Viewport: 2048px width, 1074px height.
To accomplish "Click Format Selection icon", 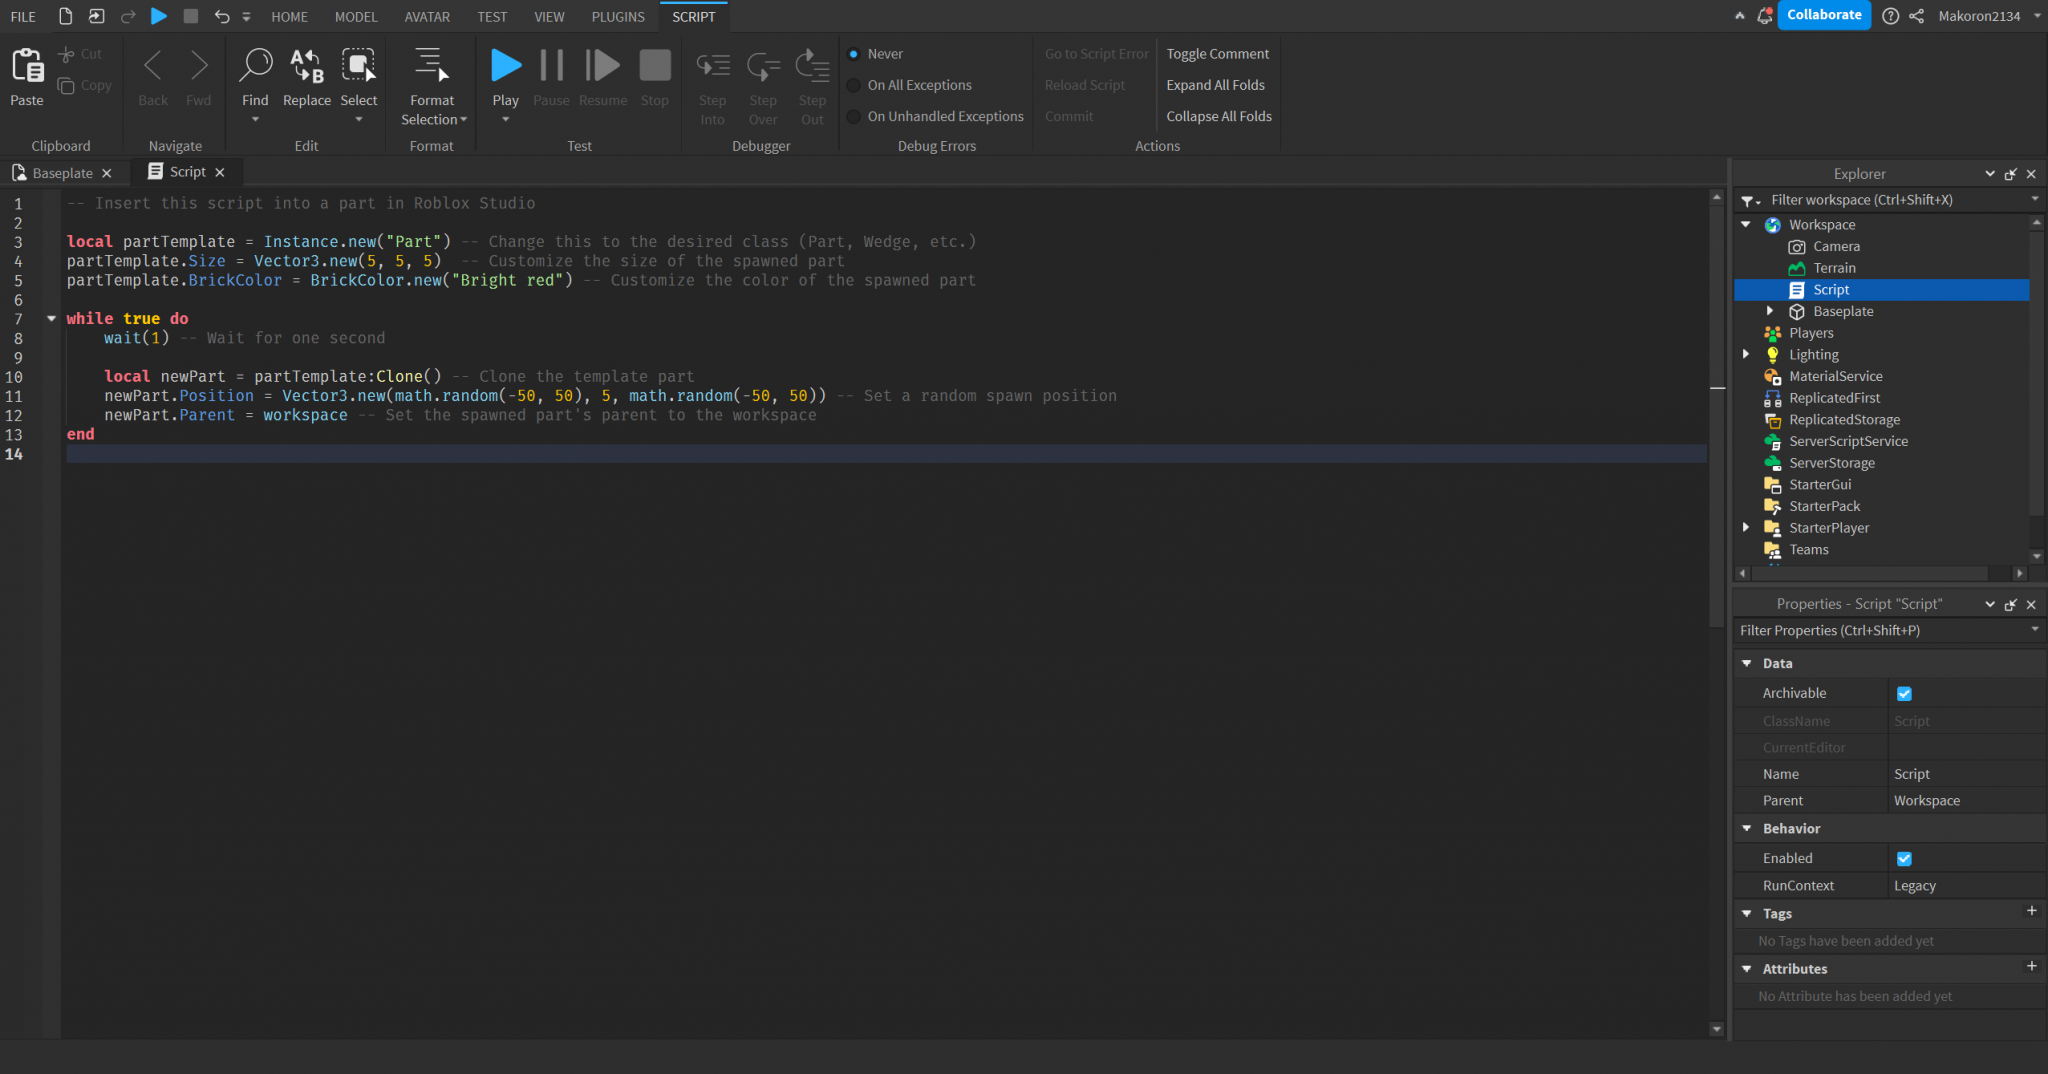I will tap(431, 66).
